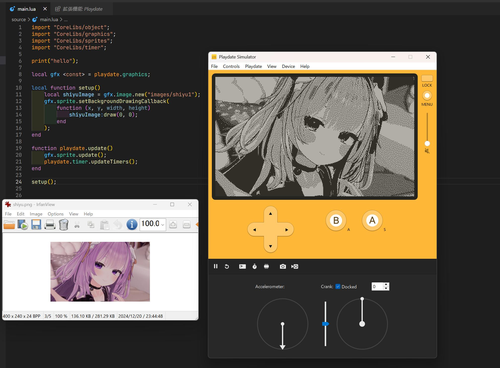
Task: Open the IrfanView Edit menu
Action: (x=21, y=214)
